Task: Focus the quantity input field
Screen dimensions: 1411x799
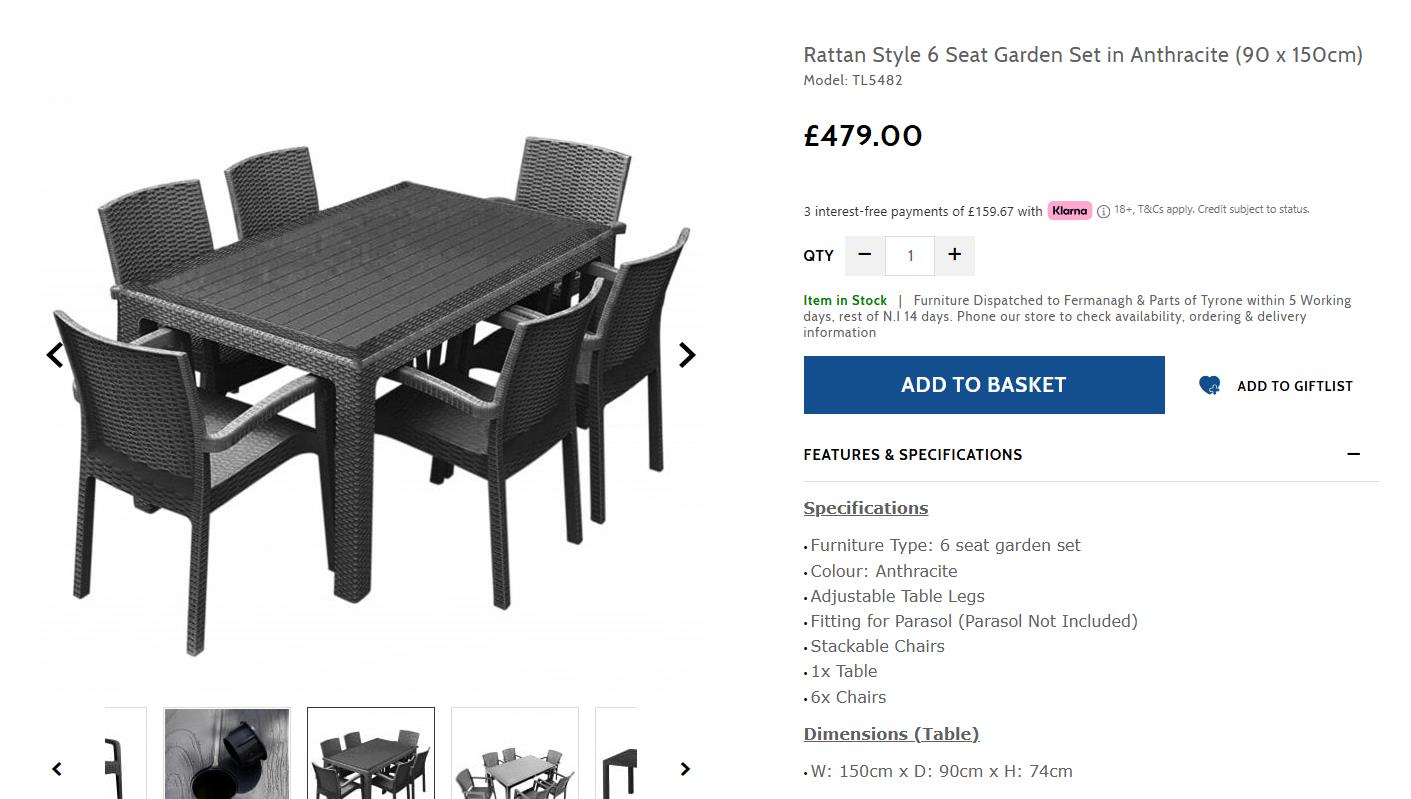Action: [x=910, y=256]
